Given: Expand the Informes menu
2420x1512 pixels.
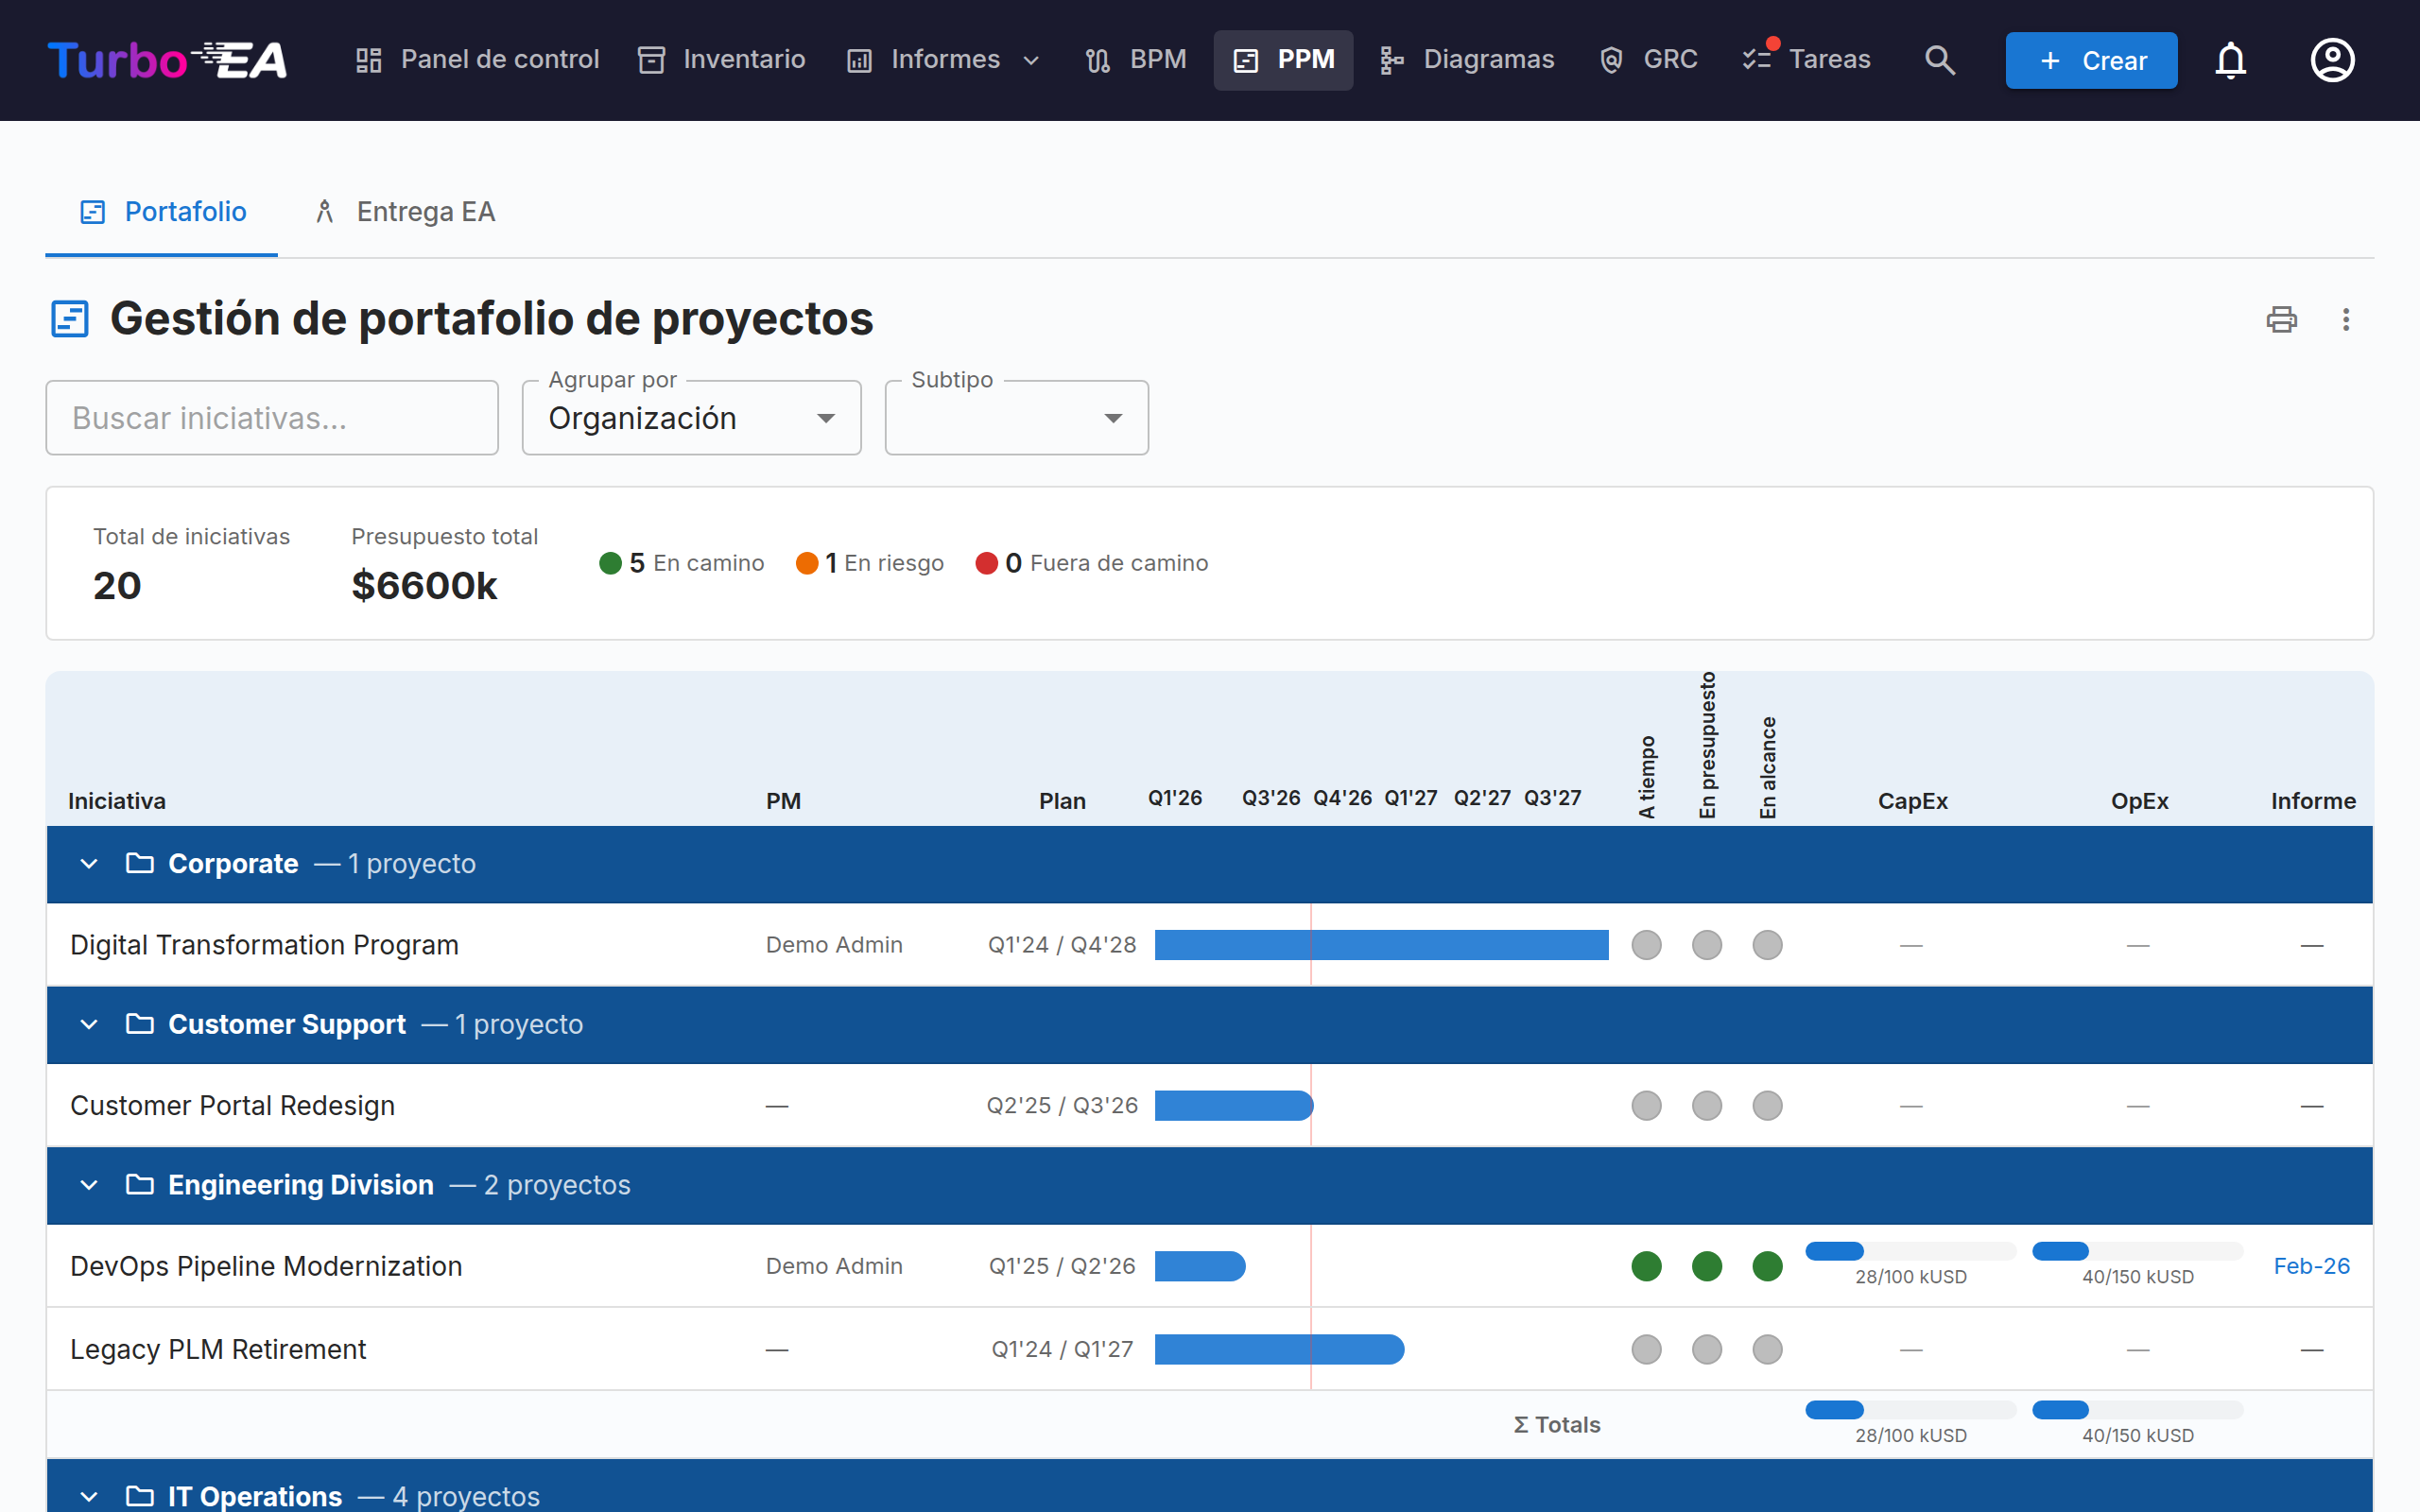Looking at the screenshot, I should [x=944, y=60].
